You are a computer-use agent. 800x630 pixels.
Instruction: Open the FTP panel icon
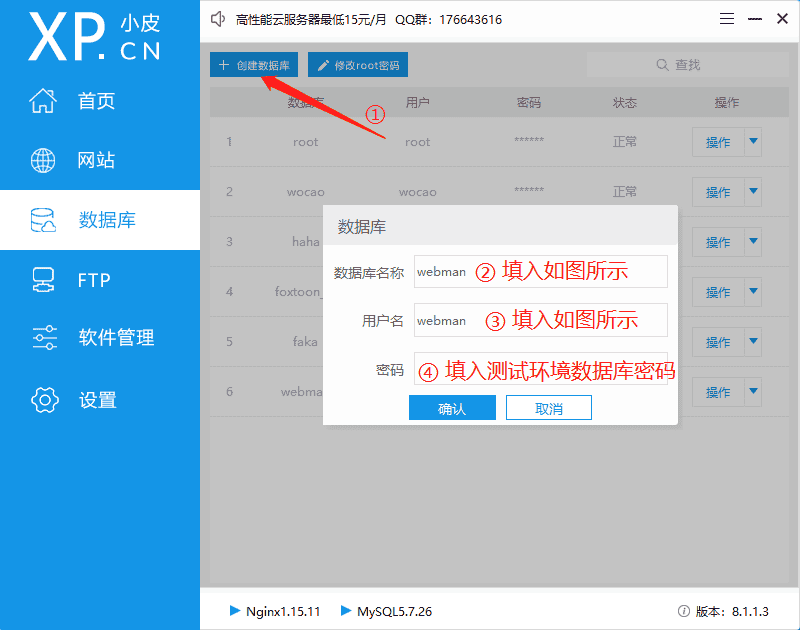coord(44,279)
